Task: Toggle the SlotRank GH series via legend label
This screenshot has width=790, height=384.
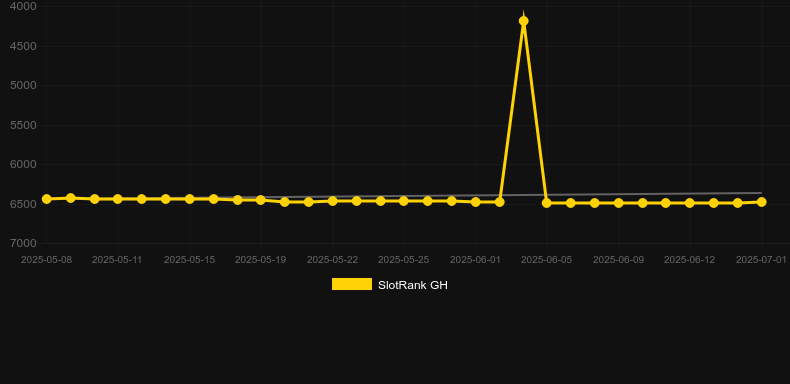Action: coord(413,285)
